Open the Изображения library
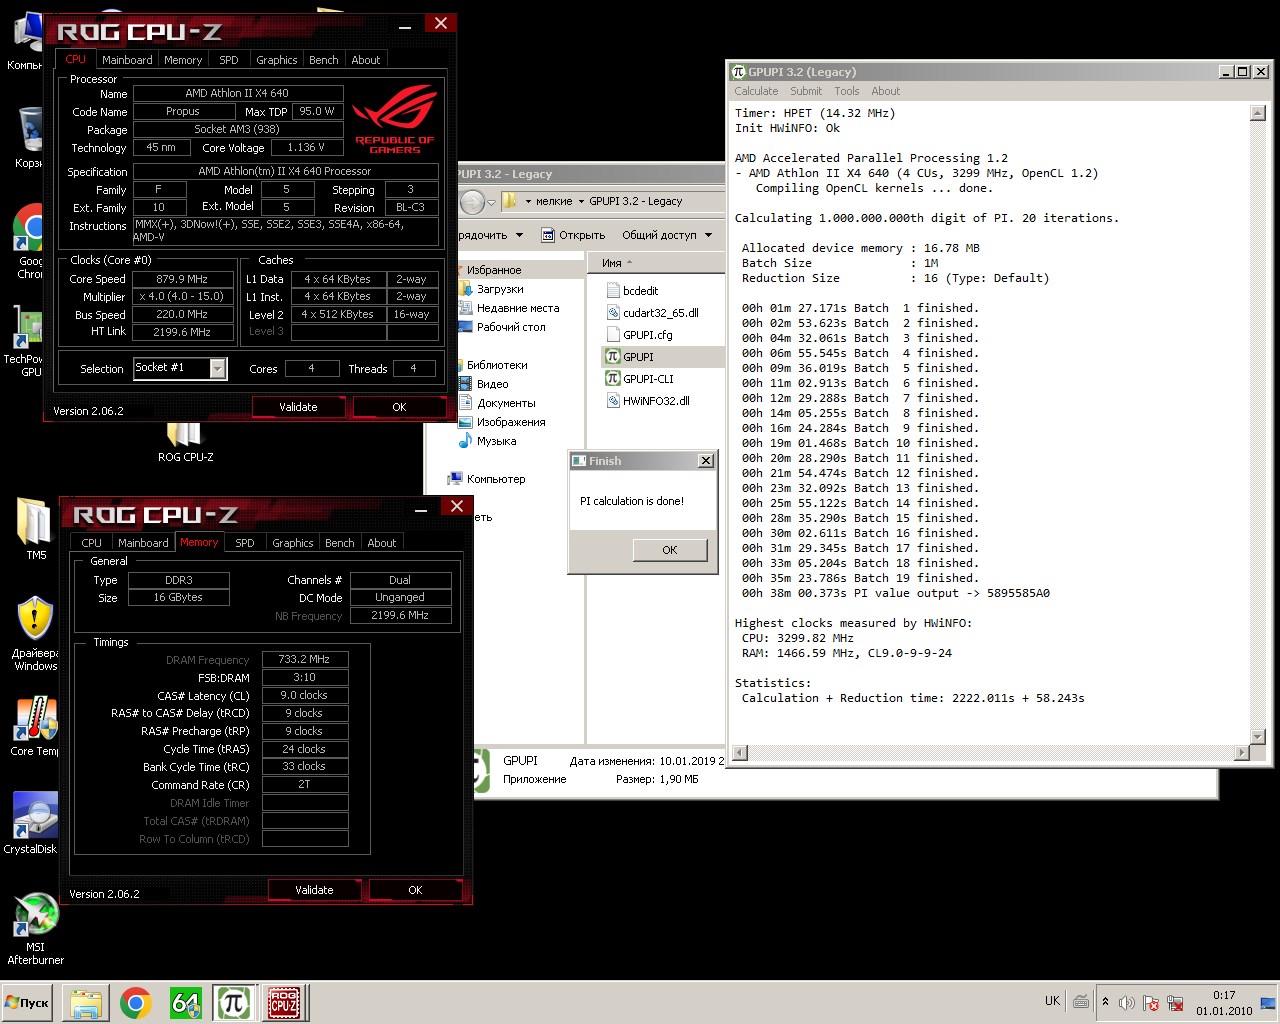 (x=502, y=422)
